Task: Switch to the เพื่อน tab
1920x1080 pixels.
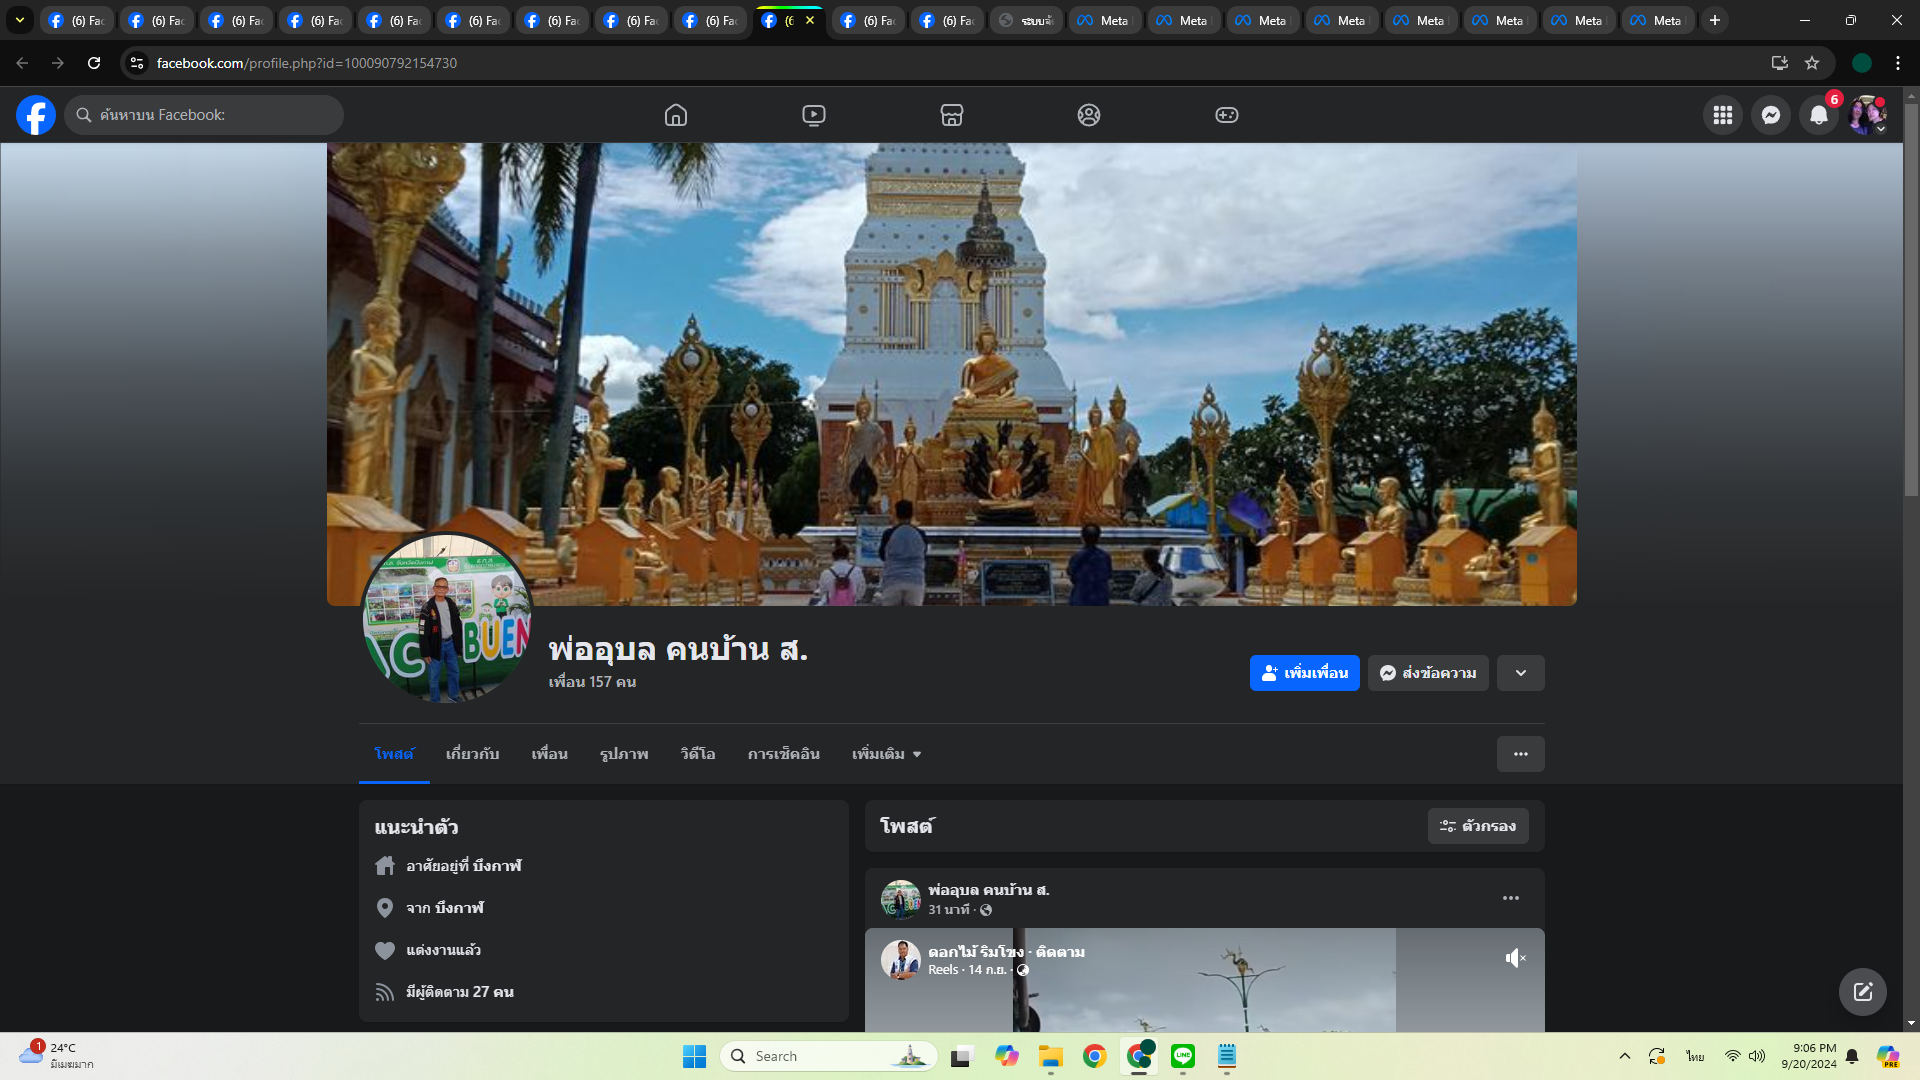Action: (x=549, y=754)
